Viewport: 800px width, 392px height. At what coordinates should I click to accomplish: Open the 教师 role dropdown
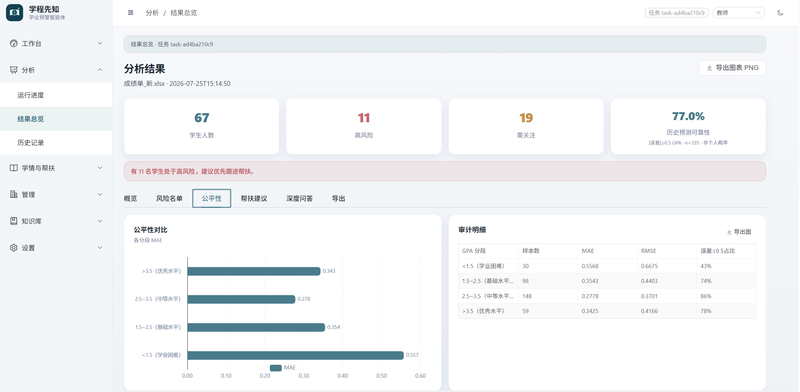pyautogui.click(x=738, y=13)
